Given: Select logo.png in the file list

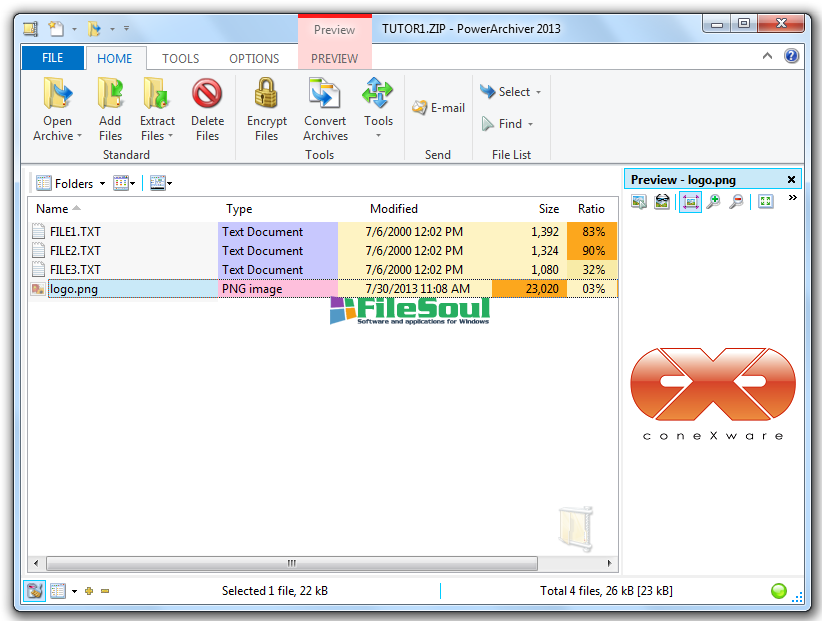Looking at the screenshot, I should click(x=74, y=289).
